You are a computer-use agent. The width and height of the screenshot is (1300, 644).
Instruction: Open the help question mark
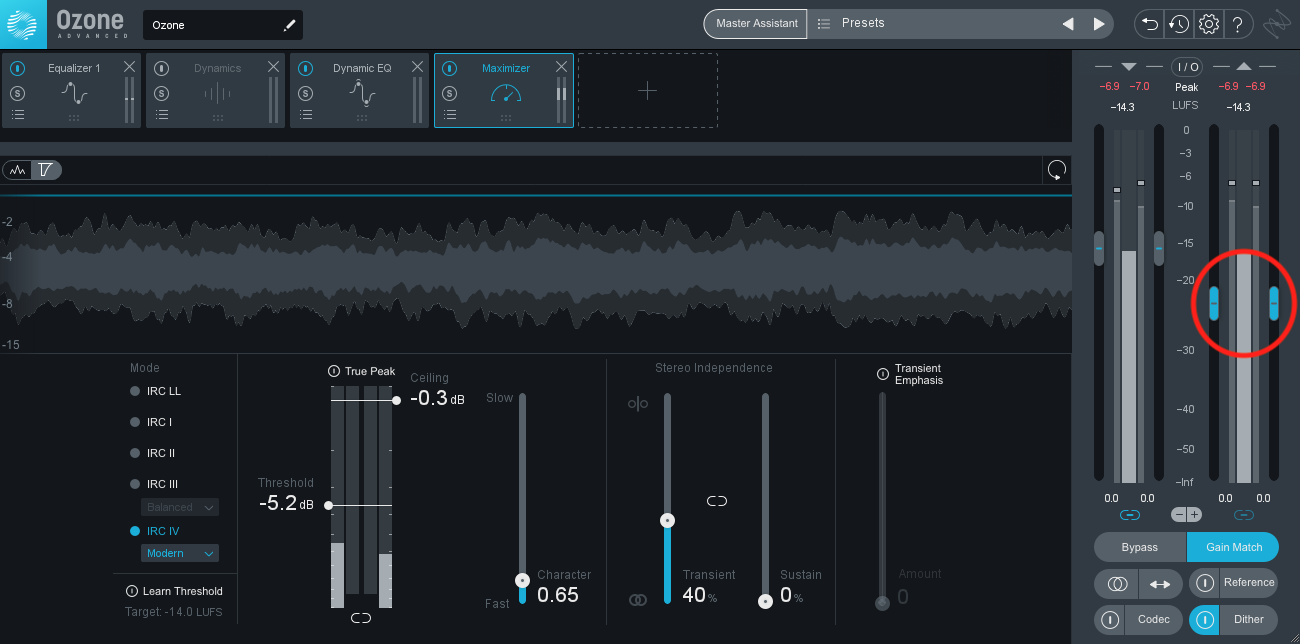1237,24
